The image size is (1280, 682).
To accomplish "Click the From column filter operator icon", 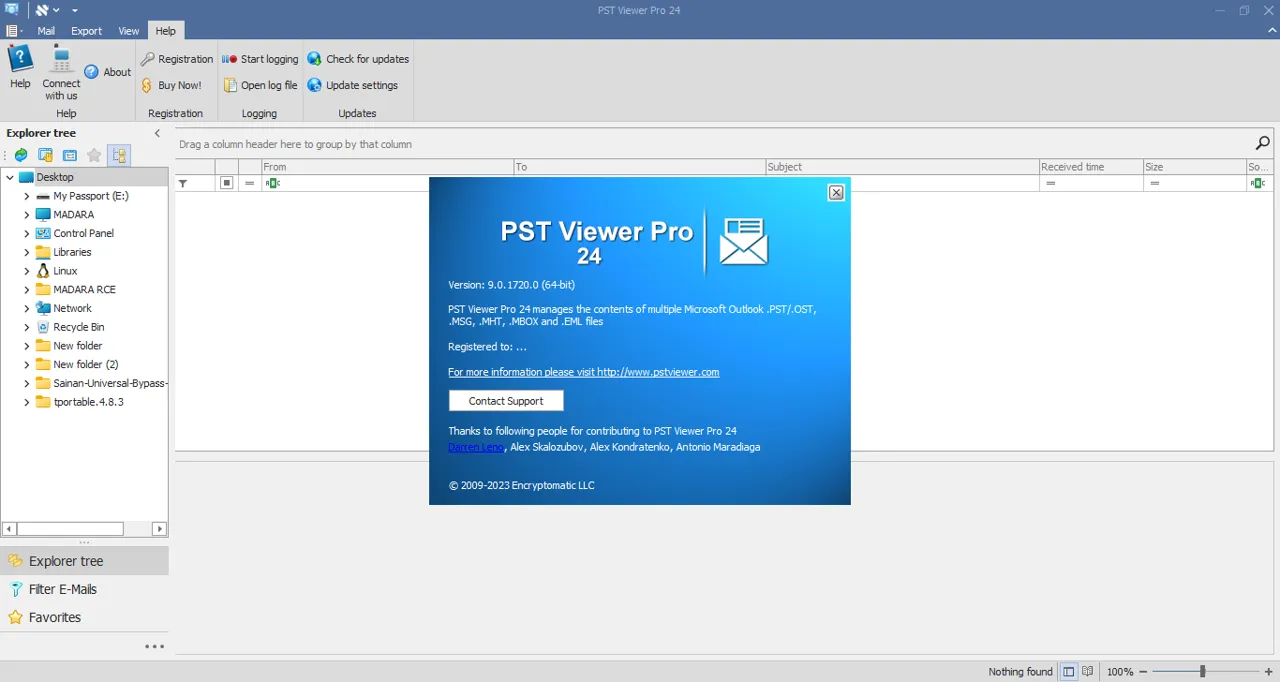I will pyautogui.click(x=272, y=183).
